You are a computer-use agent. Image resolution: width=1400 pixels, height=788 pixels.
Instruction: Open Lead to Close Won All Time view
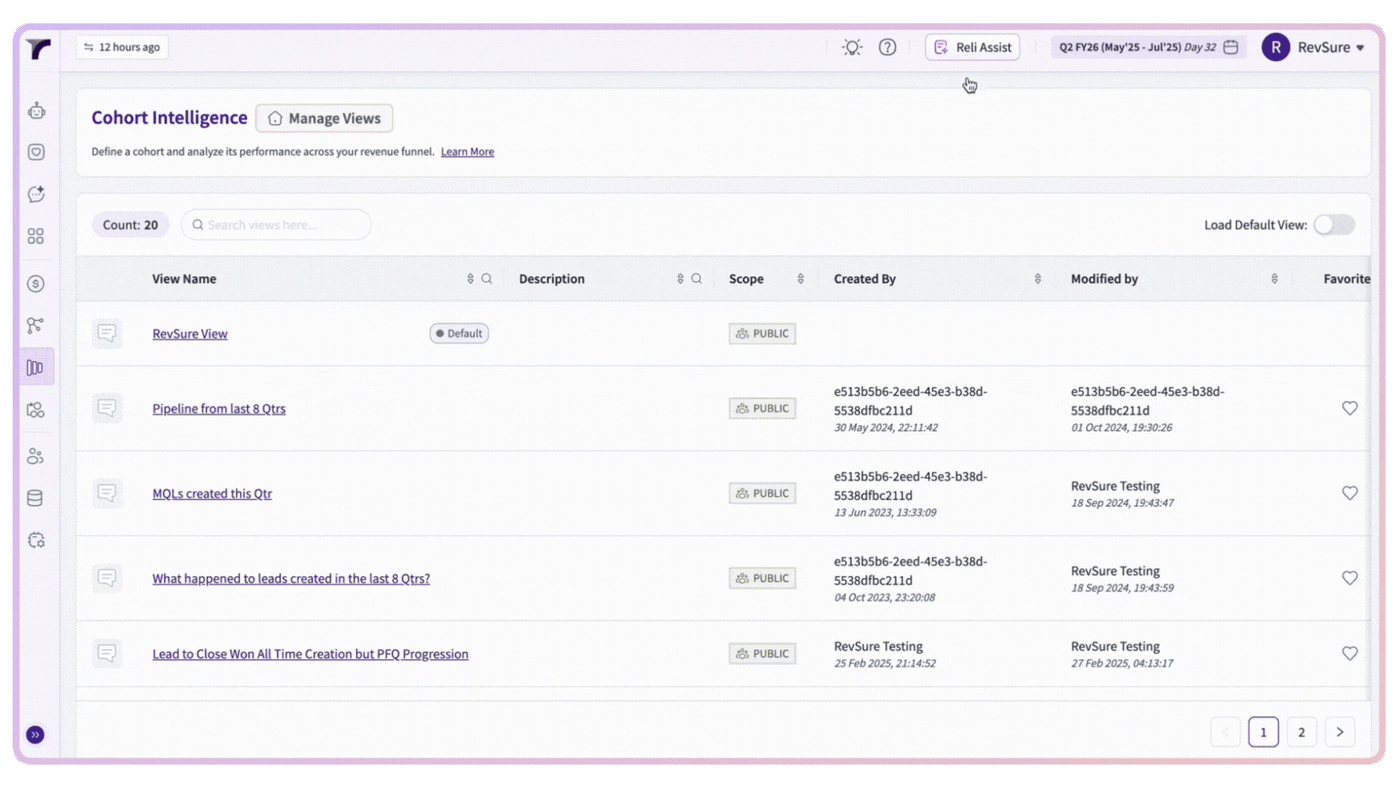[x=310, y=654]
